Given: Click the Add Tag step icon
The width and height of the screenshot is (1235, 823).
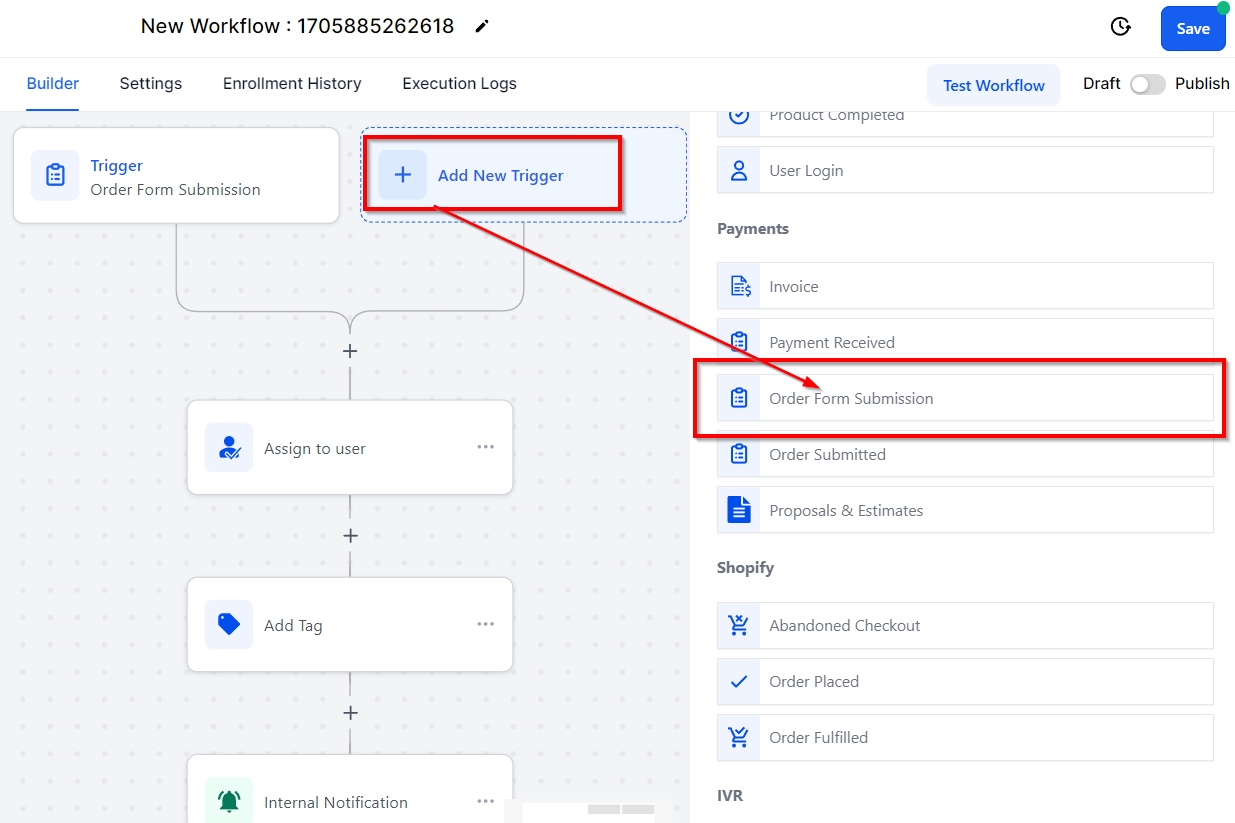Looking at the screenshot, I should (229, 625).
